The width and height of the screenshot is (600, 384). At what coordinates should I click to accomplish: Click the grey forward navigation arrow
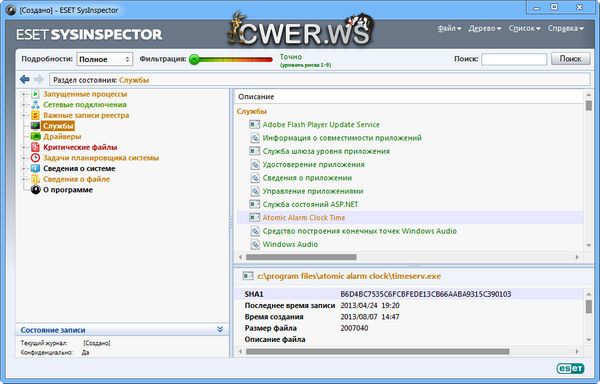click(39, 80)
